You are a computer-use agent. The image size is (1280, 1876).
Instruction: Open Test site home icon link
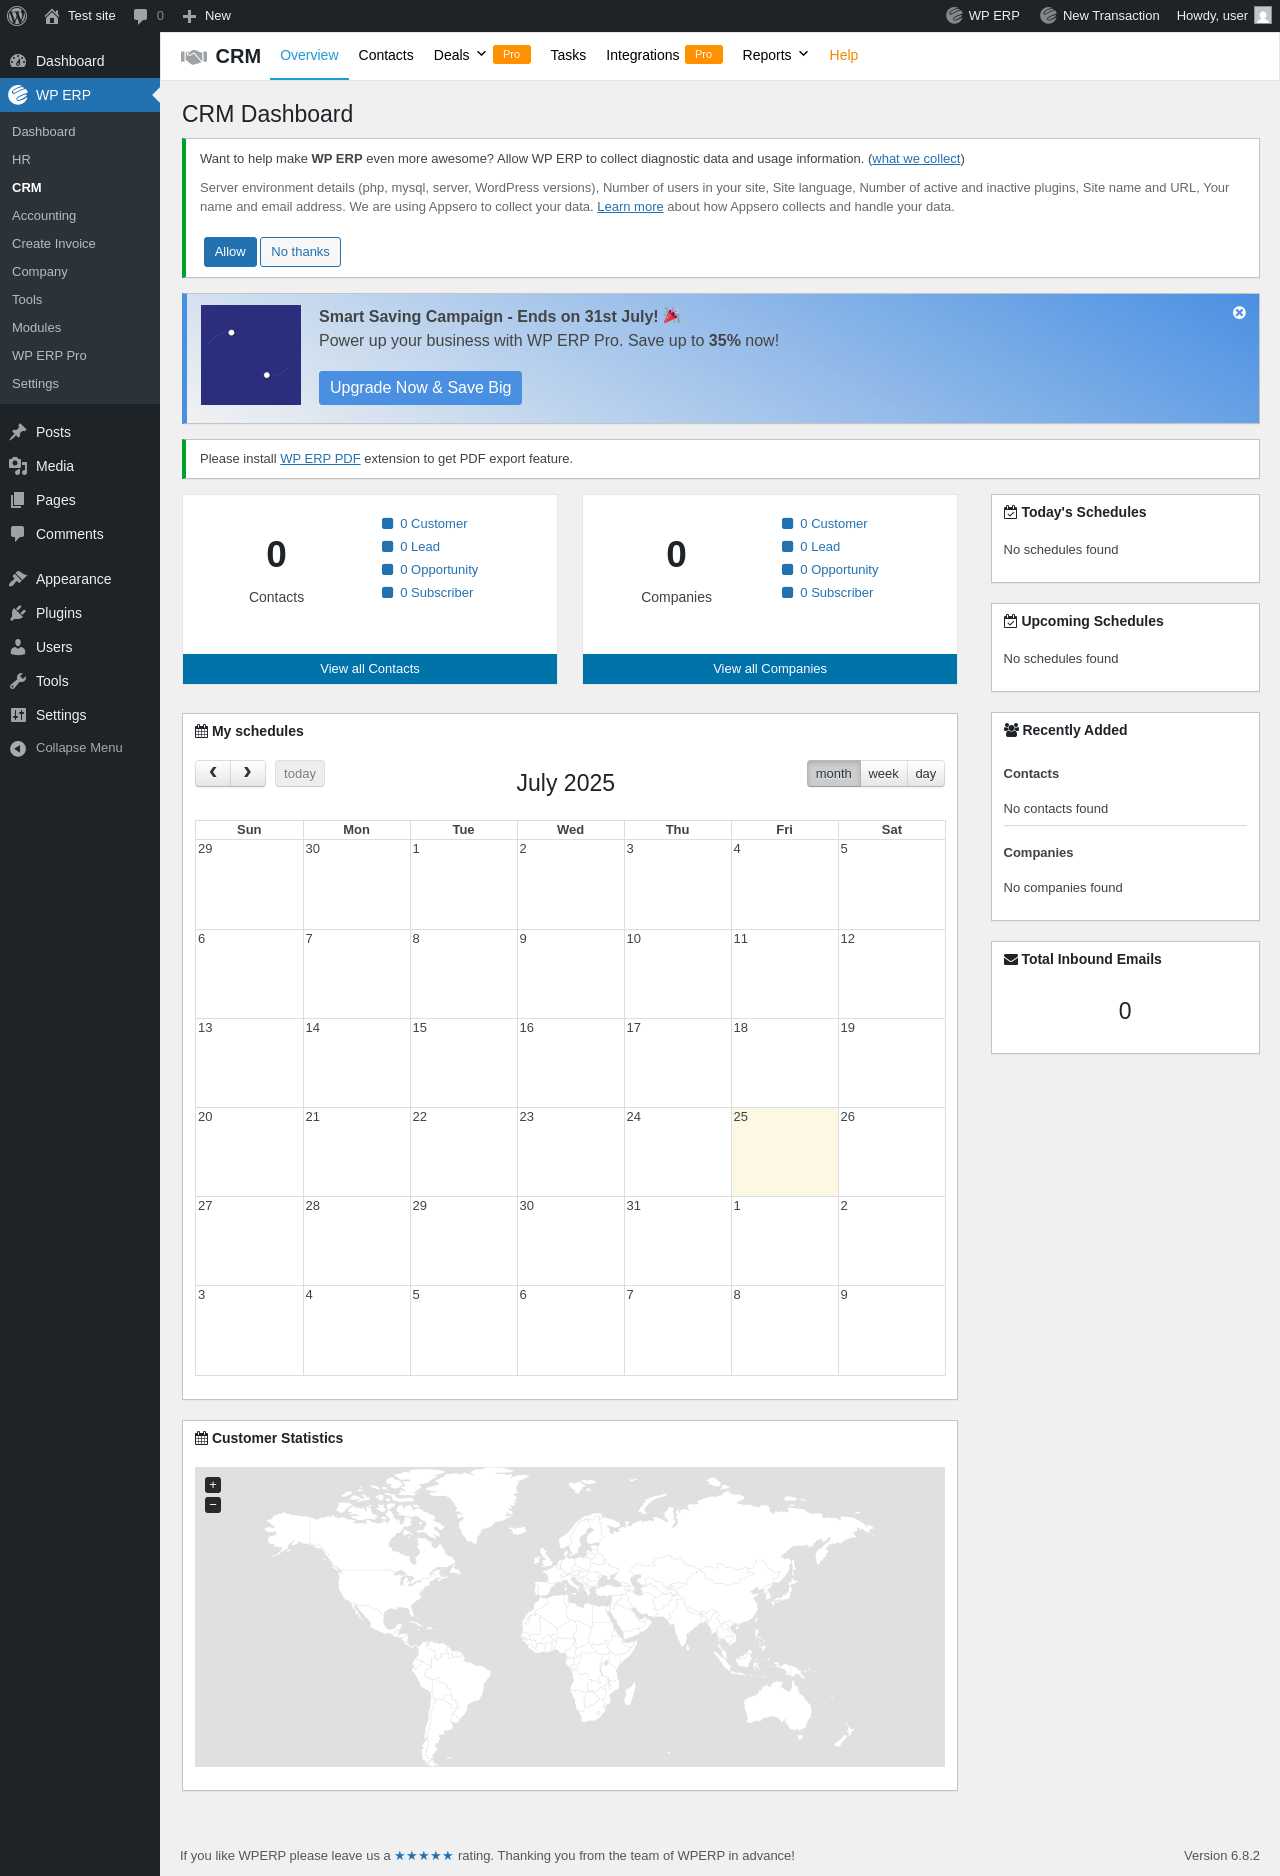52,16
